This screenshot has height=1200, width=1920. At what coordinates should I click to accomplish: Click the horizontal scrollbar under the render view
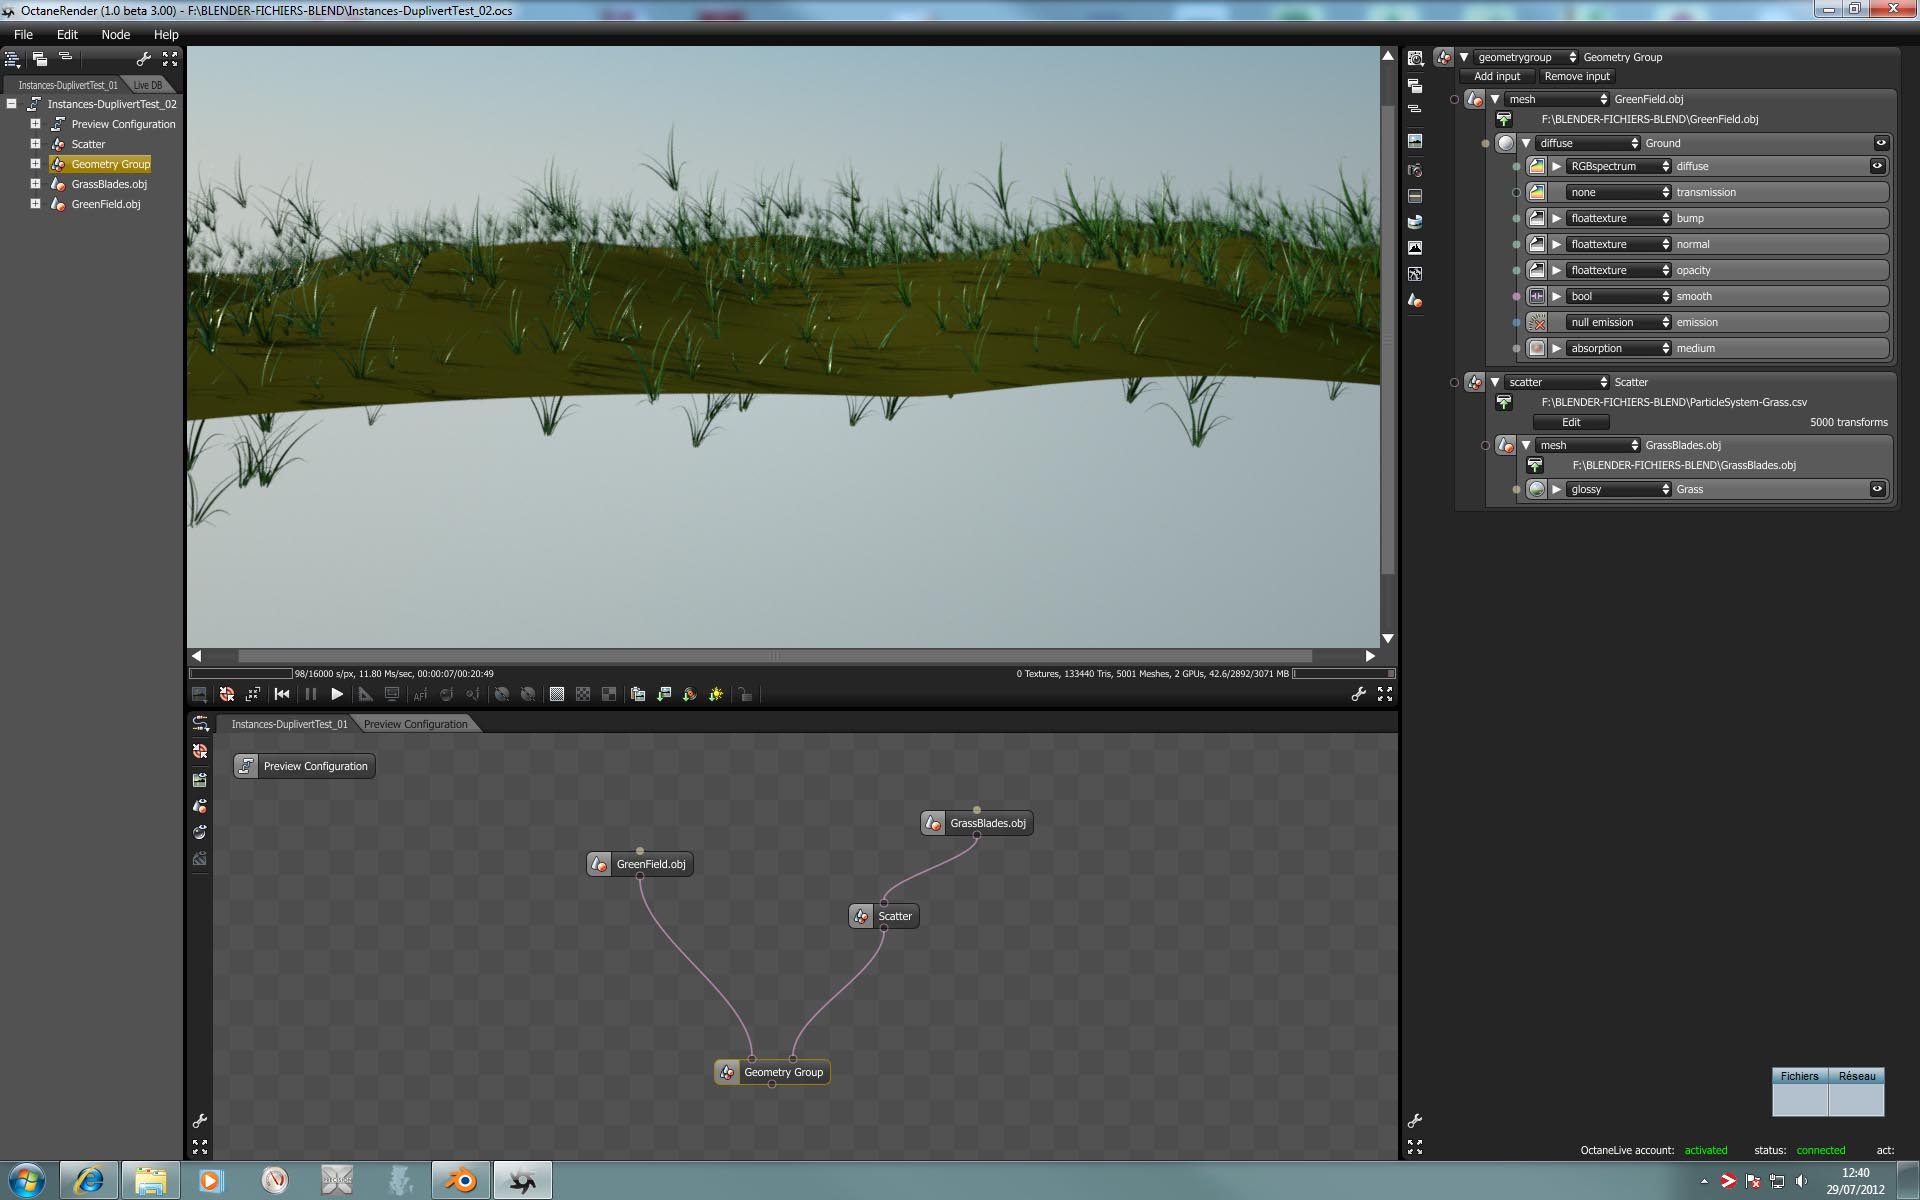pos(774,656)
